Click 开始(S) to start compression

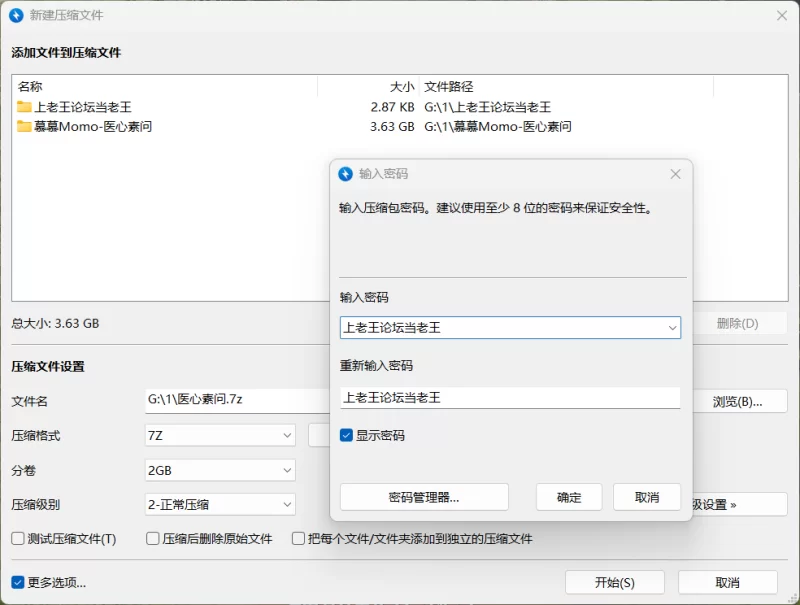(614, 582)
